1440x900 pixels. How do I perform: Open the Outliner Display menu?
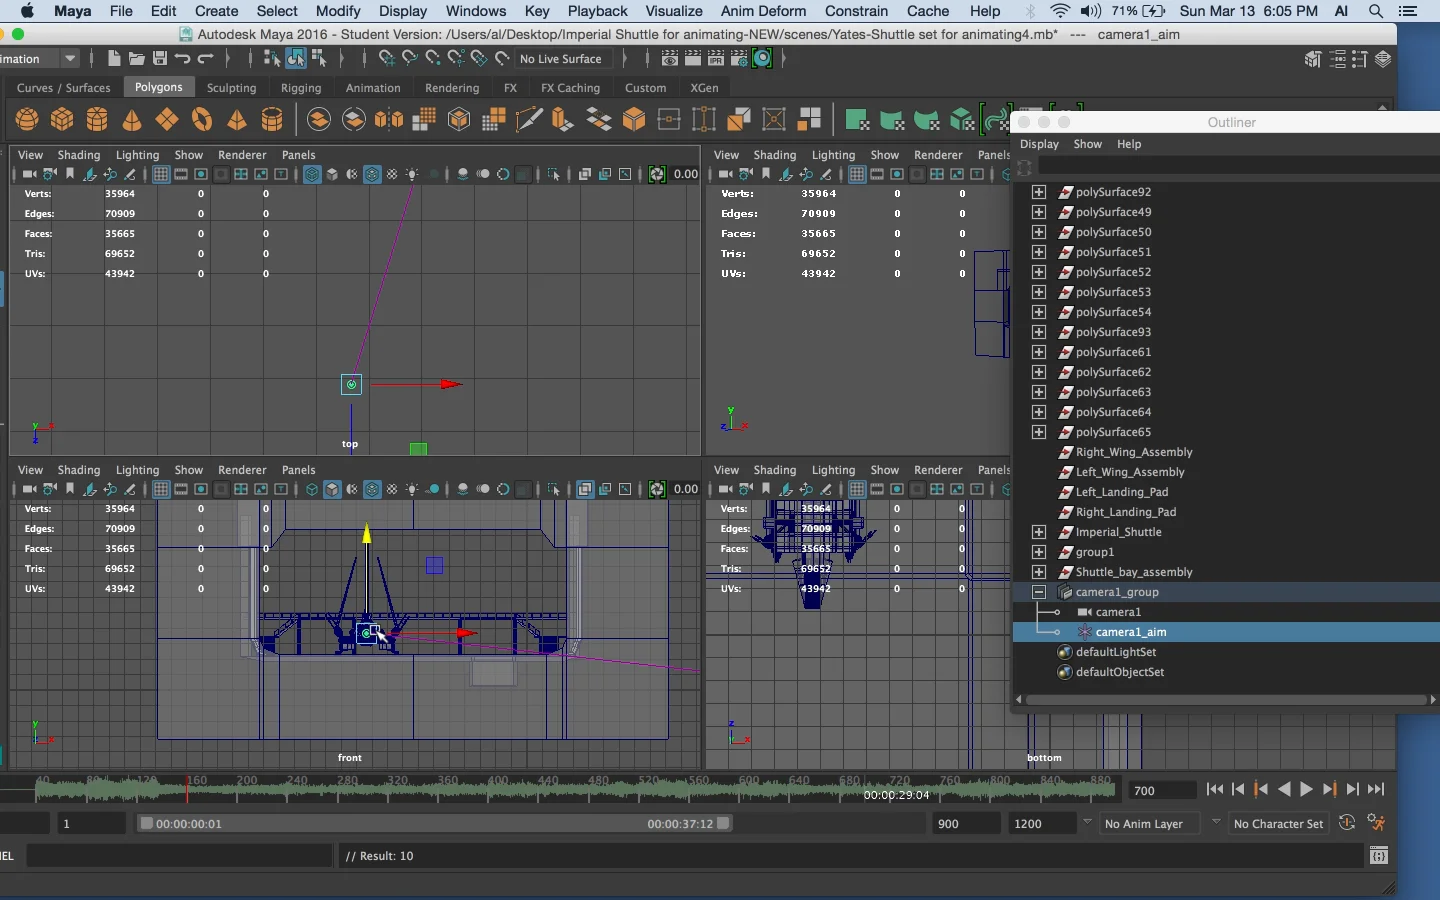click(1039, 144)
